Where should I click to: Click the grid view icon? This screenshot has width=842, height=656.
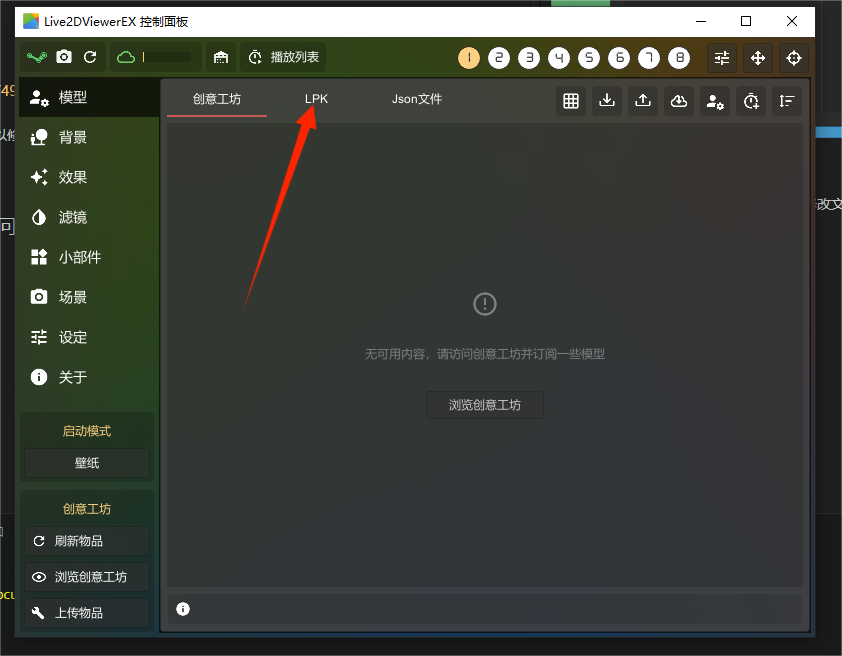571,101
